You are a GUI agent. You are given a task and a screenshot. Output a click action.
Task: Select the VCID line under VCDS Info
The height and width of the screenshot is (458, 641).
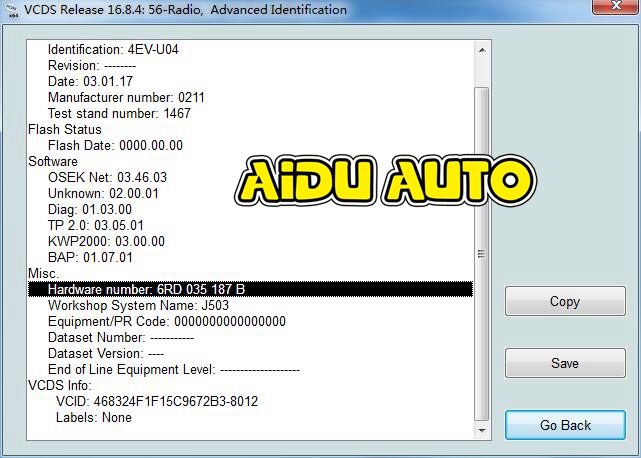click(156, 401)
